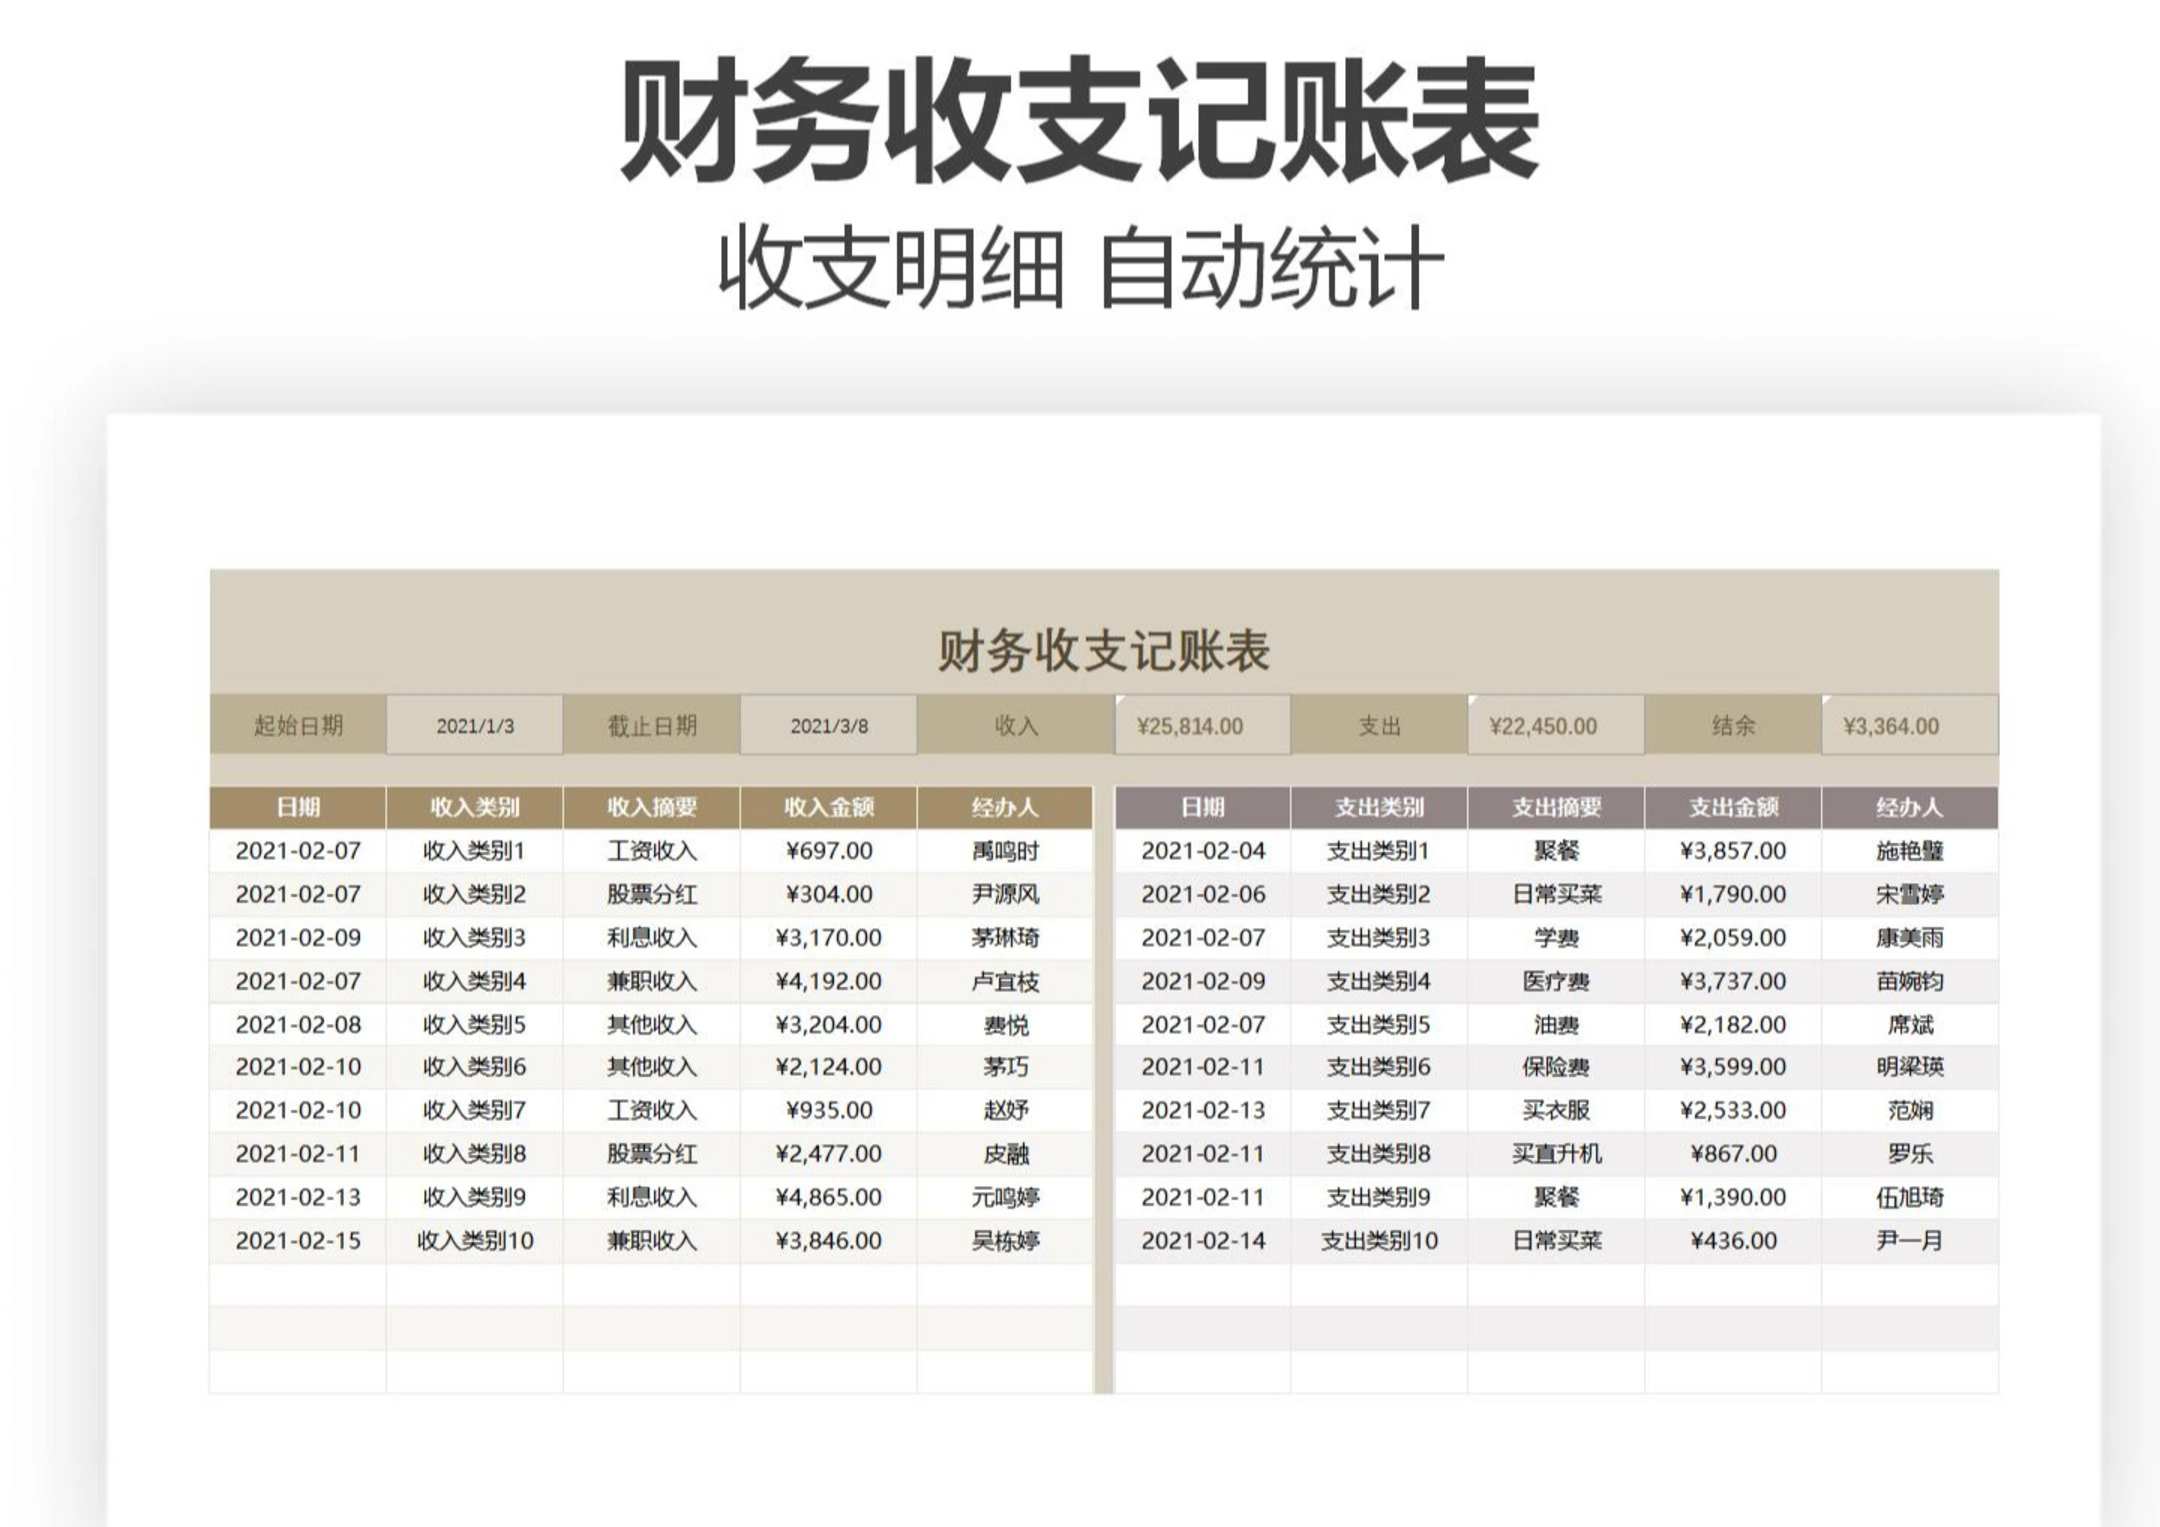Select expense amount cell ¥3,857.00
Screen dimensions: 2160x1527
click(1733, 851)
